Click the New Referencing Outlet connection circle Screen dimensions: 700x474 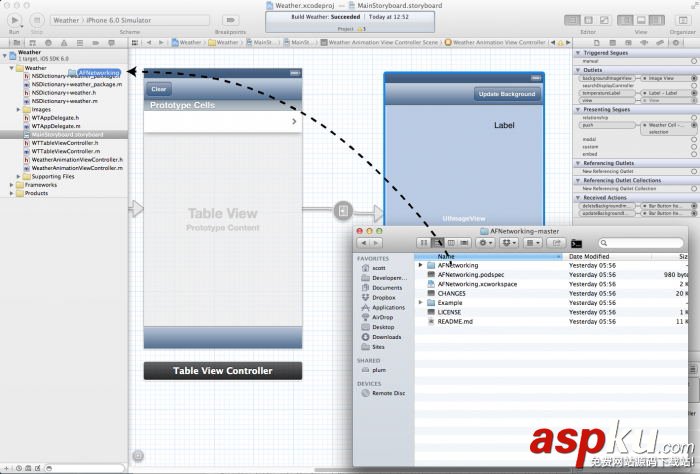[x=694, y=171]
